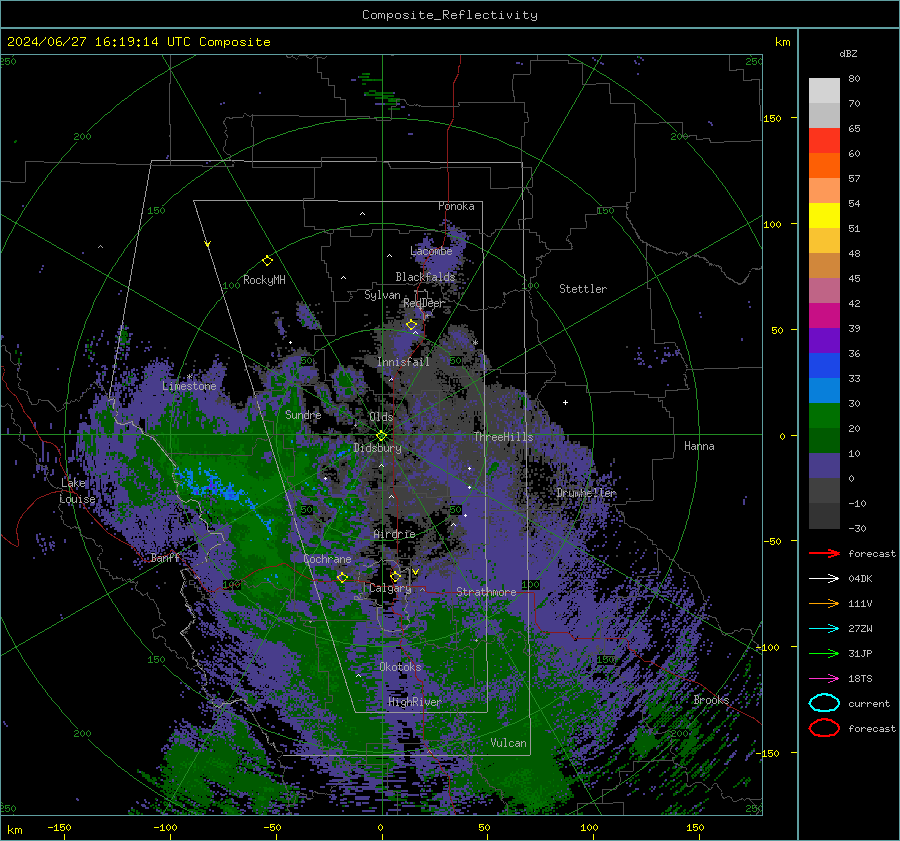Click the yellow diamond marker below Cochrane

pyautogui.click(x=342, y=577)
